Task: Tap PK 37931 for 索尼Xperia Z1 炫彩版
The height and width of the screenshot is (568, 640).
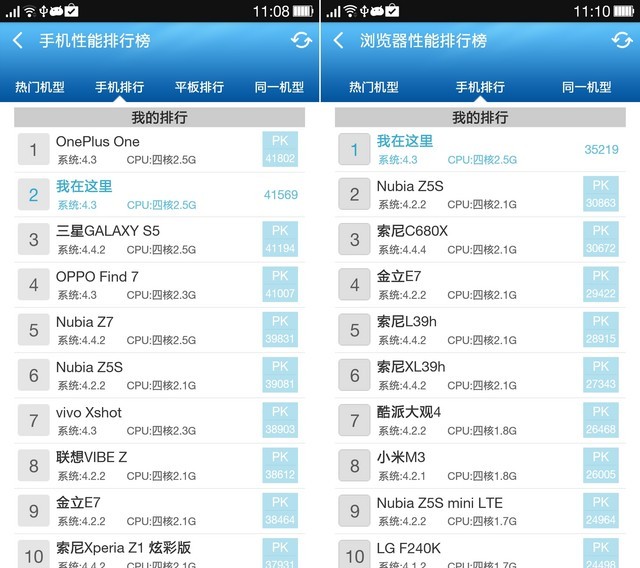Action: click(280, 554)
